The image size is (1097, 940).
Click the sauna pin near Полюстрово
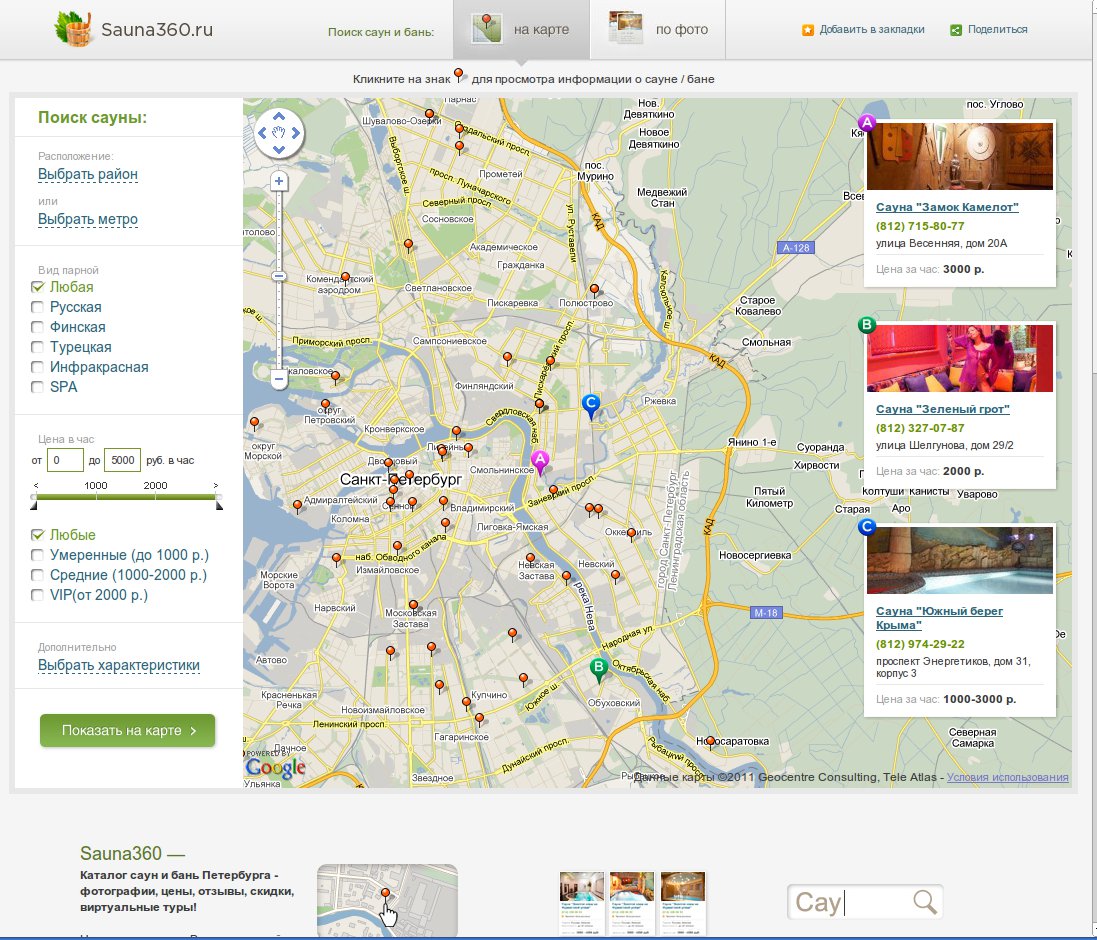click(594, 290)
